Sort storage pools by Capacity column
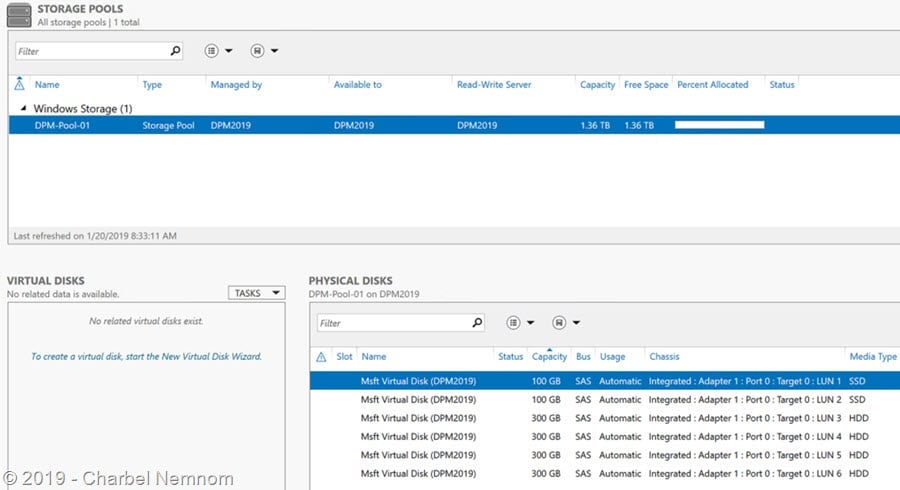Viewport: 900px width, 490px height. (597, 84)
